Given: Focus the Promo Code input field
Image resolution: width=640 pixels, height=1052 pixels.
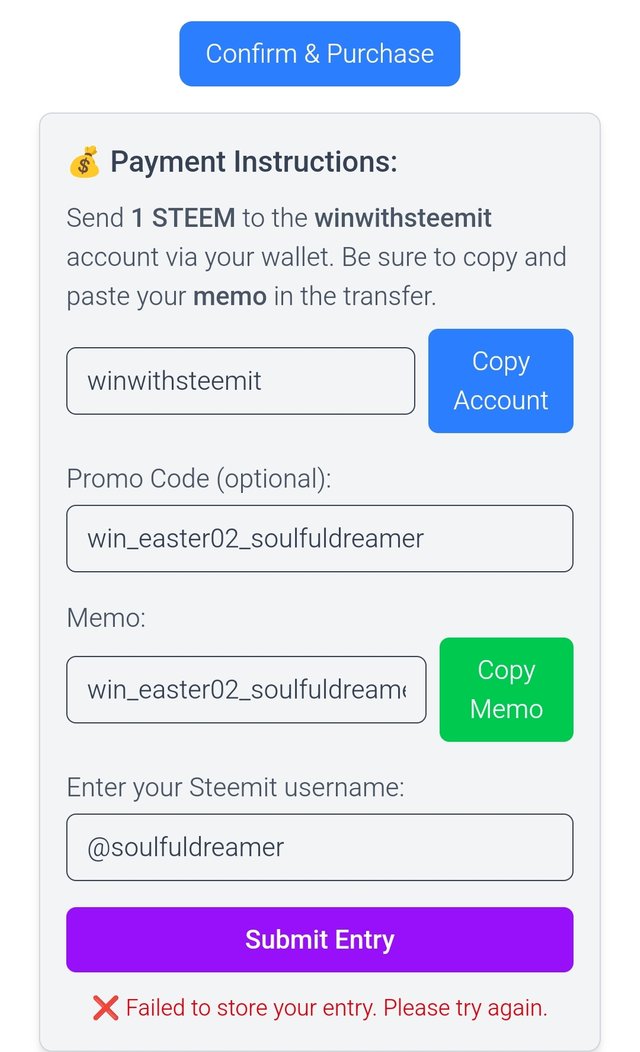Looking at the screenshot, I should pyautogui.click(x=320, y=539).
